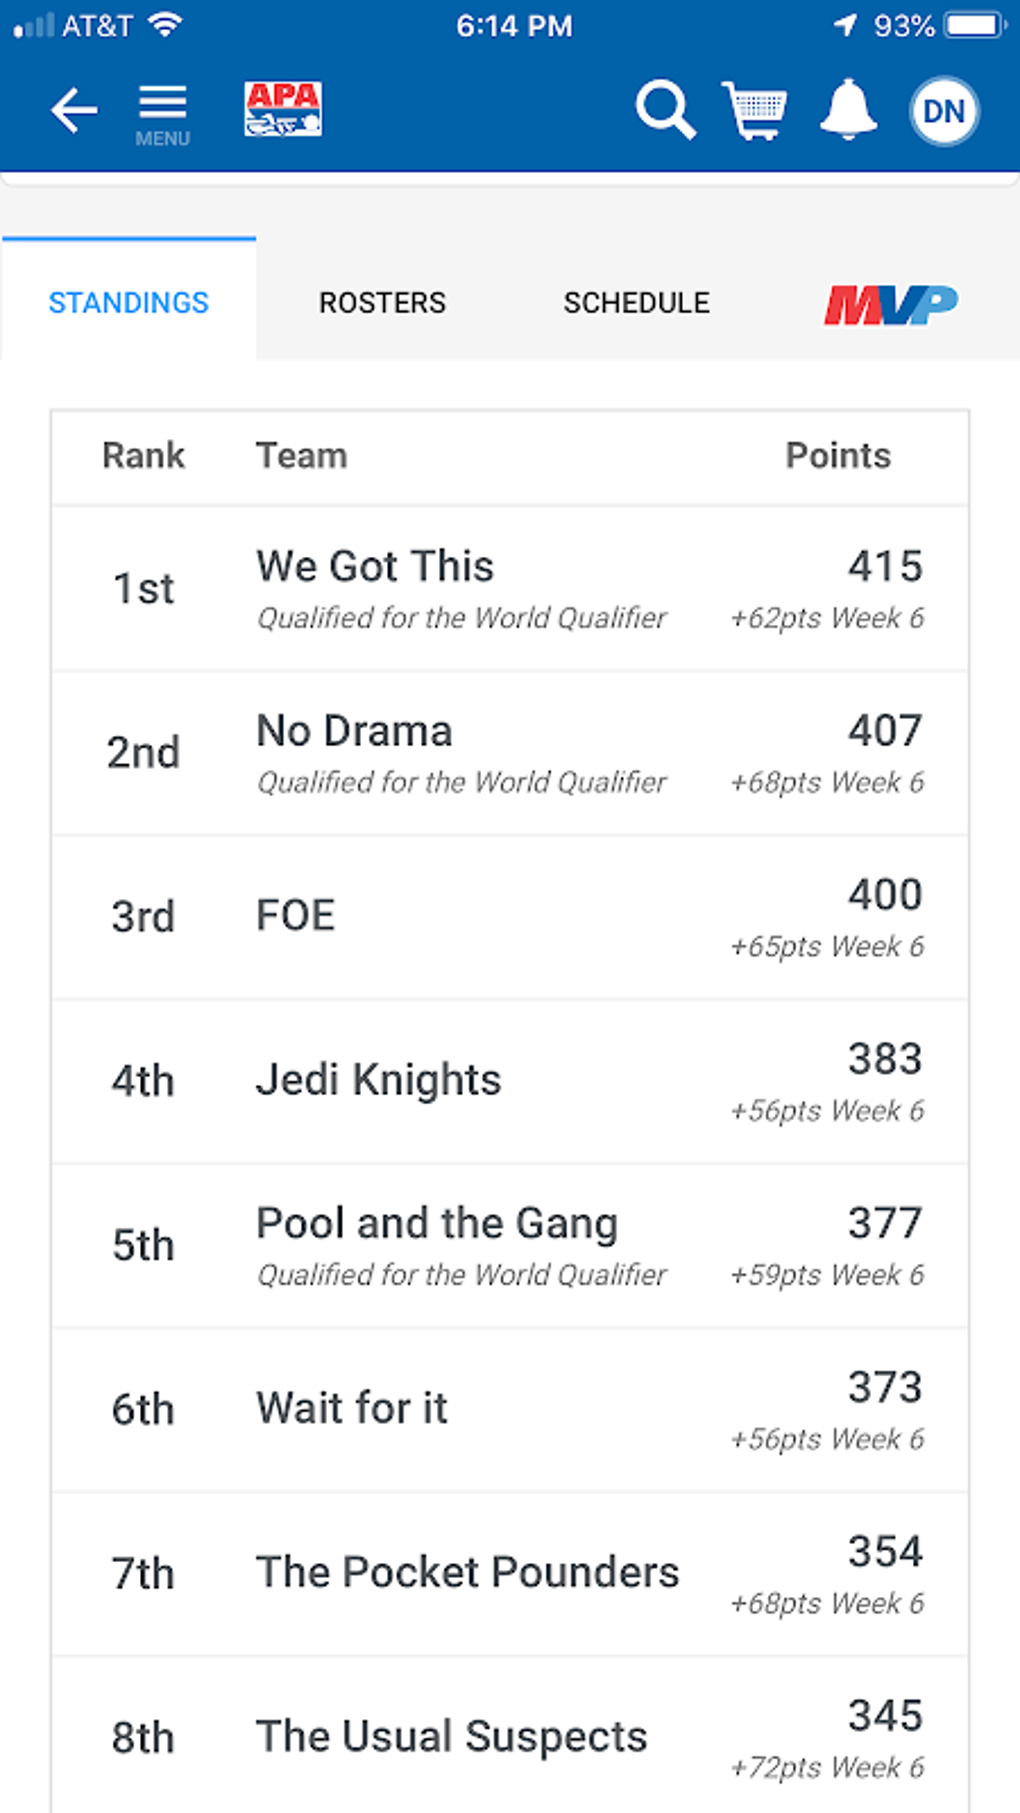Image resolution: width=1020 pixels, height=1813 pixels.
Task: Open the MVP tab
Action: pyautogui.click(x=890, y=304)
